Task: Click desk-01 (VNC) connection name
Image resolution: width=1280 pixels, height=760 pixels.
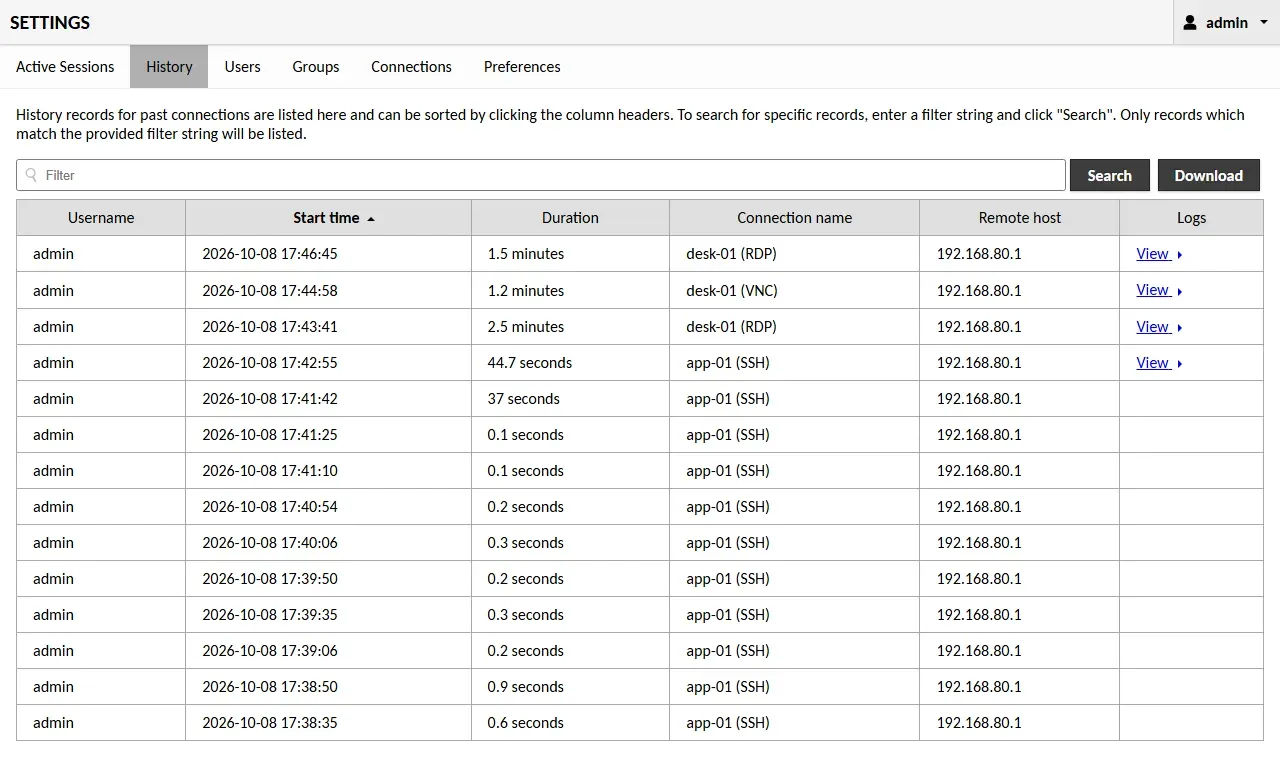Action: (x=732, y=291)
